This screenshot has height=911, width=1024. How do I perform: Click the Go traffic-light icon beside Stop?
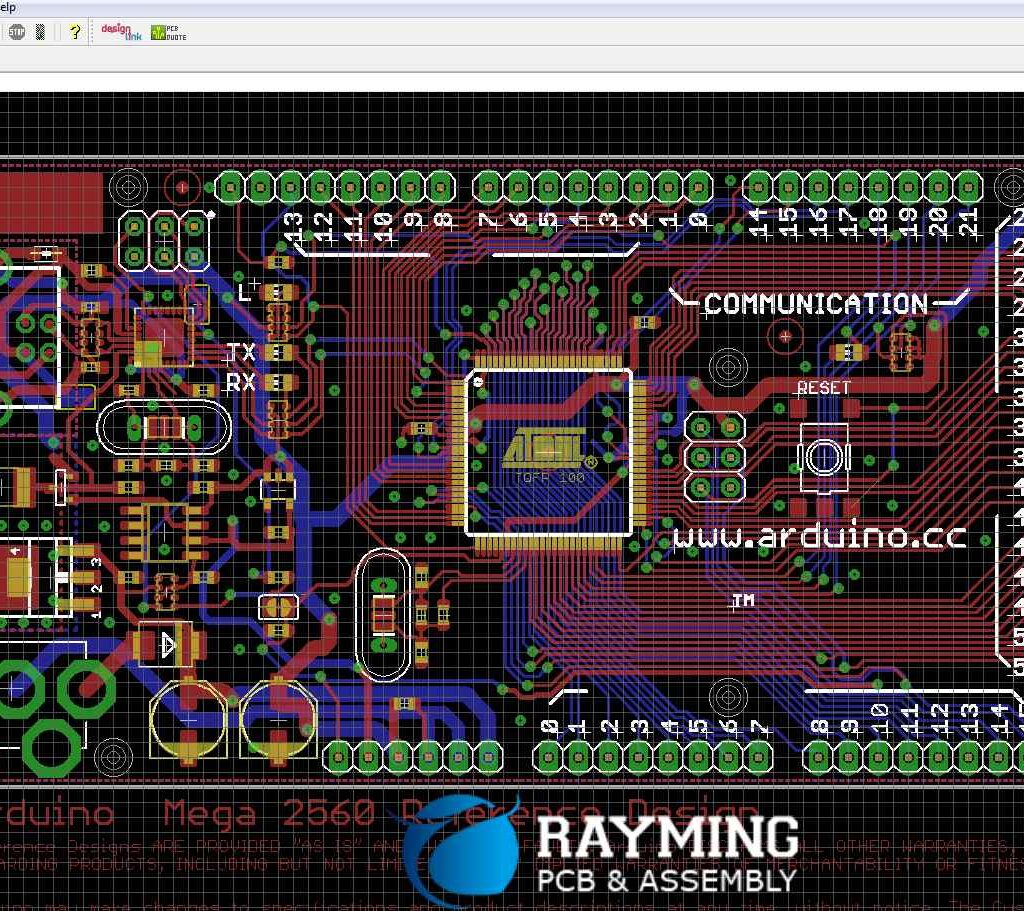point(40,31)
